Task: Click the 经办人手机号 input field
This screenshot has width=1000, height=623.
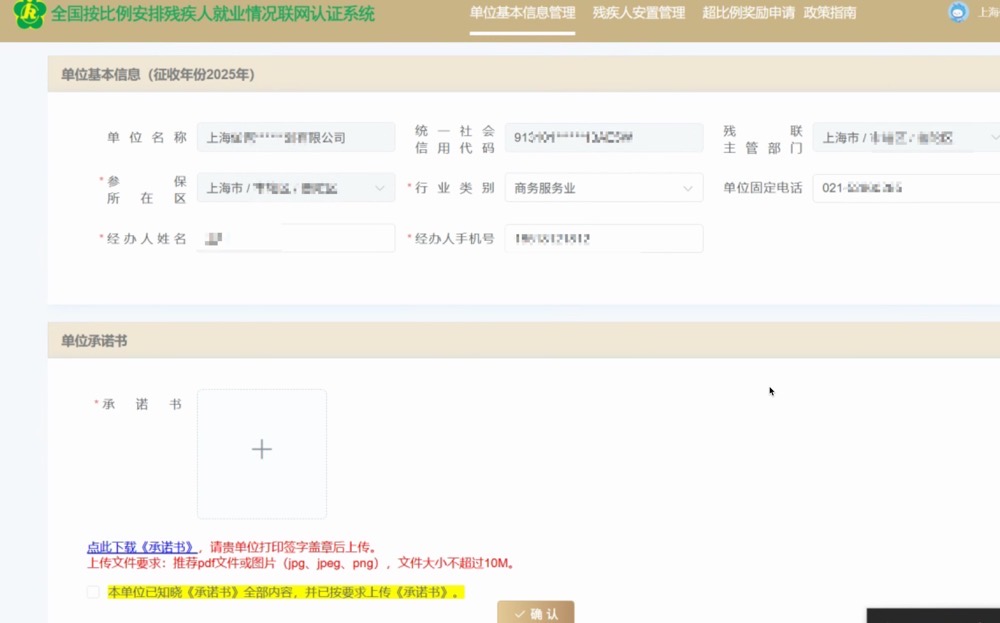Action: (x=603, y=237)
